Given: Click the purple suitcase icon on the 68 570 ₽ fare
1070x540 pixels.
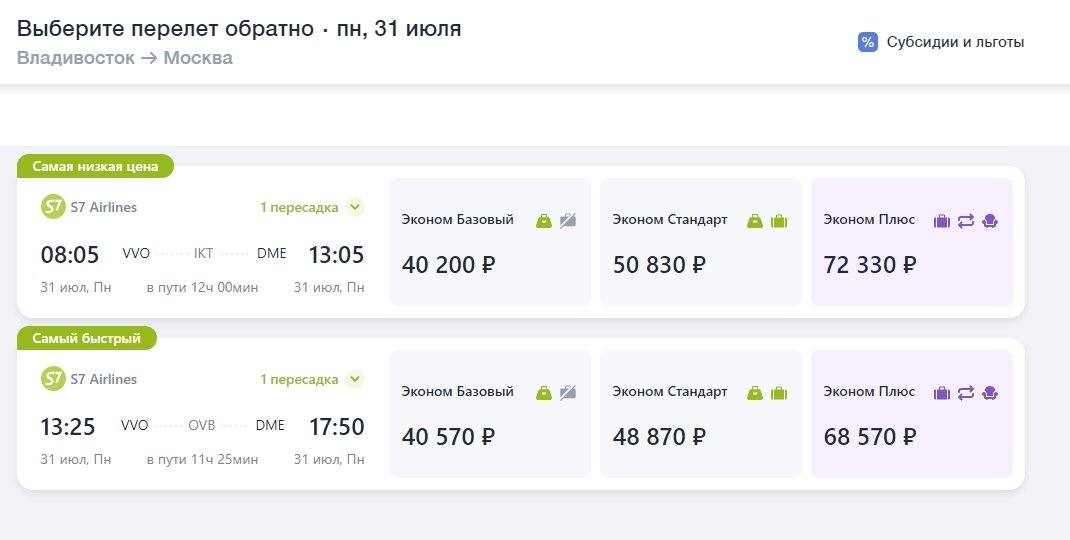Looking at the screenshot, I should (x=941, y=392).
